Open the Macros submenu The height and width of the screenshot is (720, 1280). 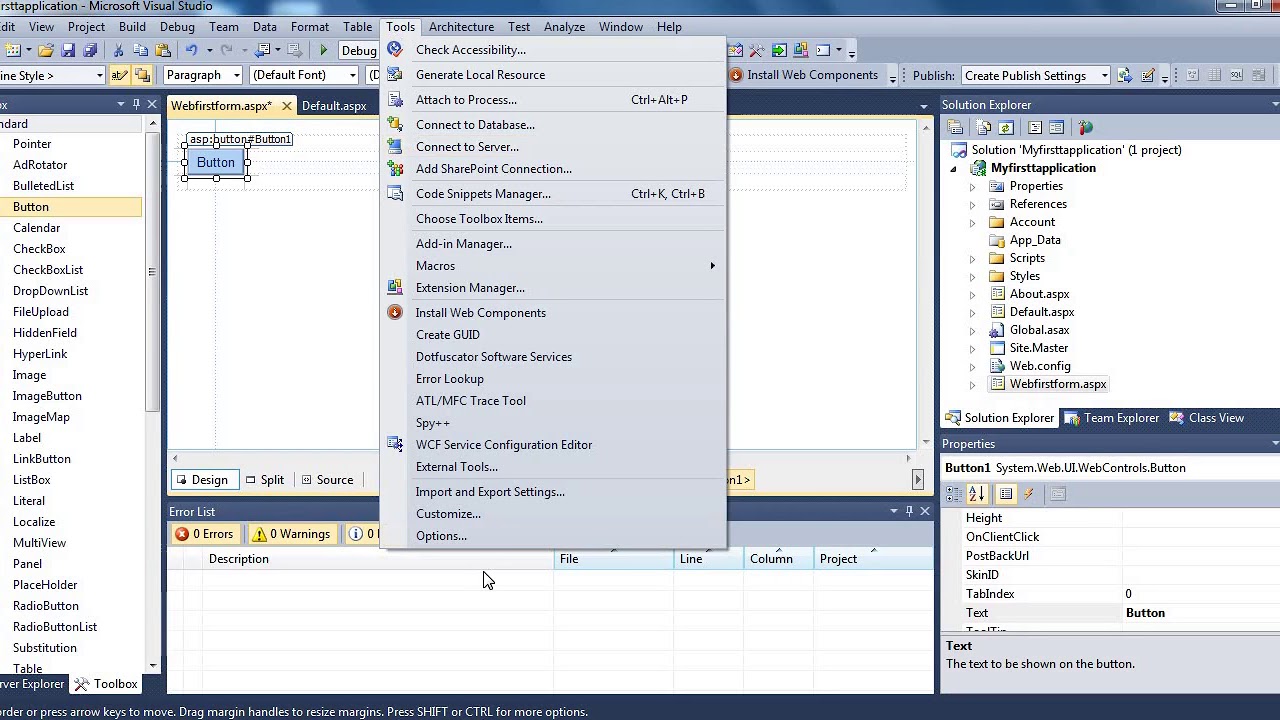[x=553, y=266]
